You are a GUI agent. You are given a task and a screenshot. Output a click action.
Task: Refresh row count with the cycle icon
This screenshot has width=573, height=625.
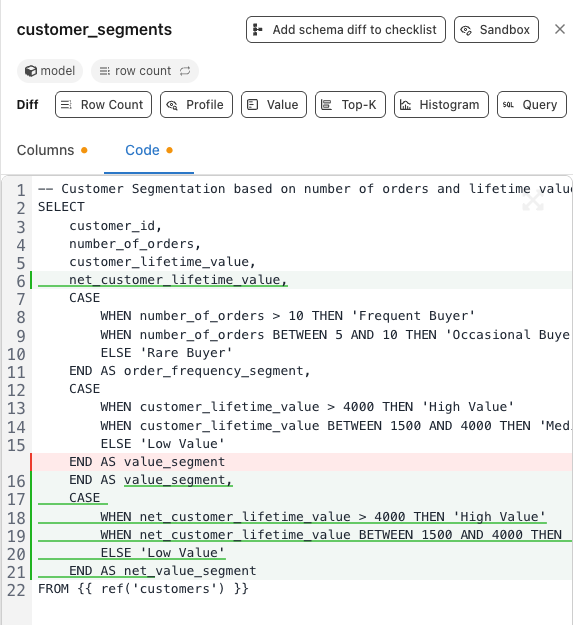click(x=185, y=71)
